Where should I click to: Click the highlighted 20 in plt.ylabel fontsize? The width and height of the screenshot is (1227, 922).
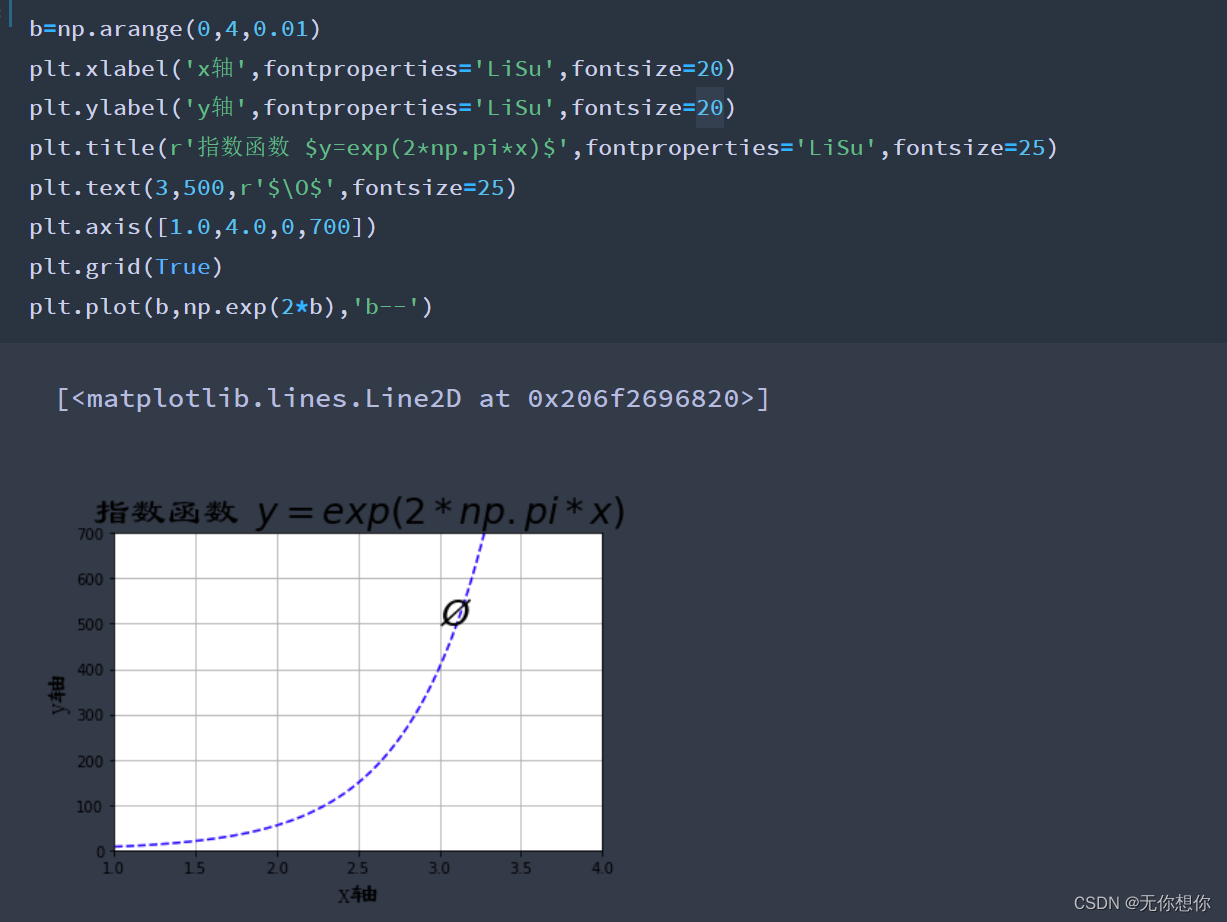tap(709, 108)
